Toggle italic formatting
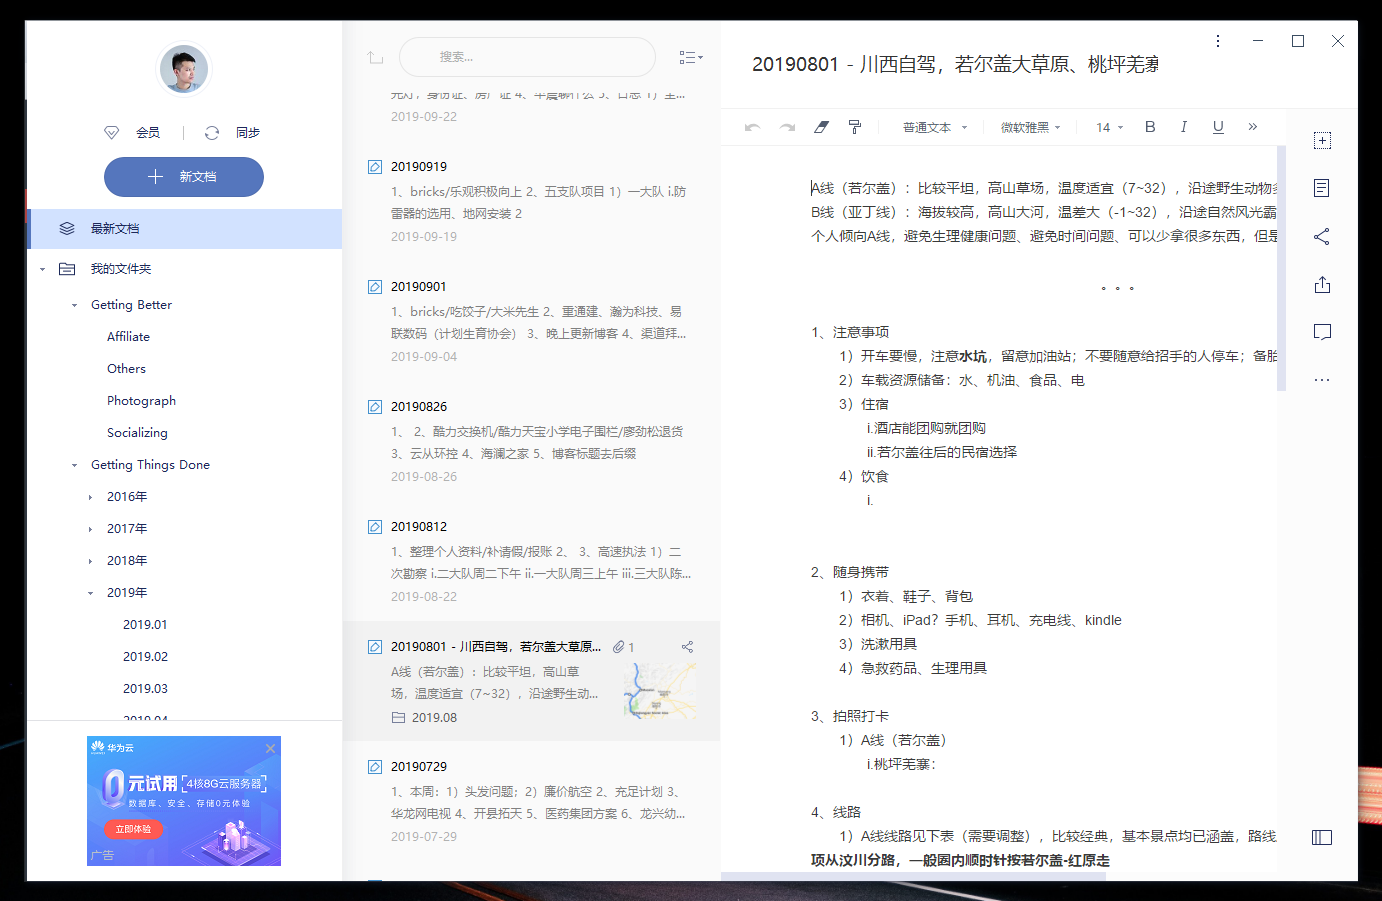1382x901 pixels. tap(1183, 127)
